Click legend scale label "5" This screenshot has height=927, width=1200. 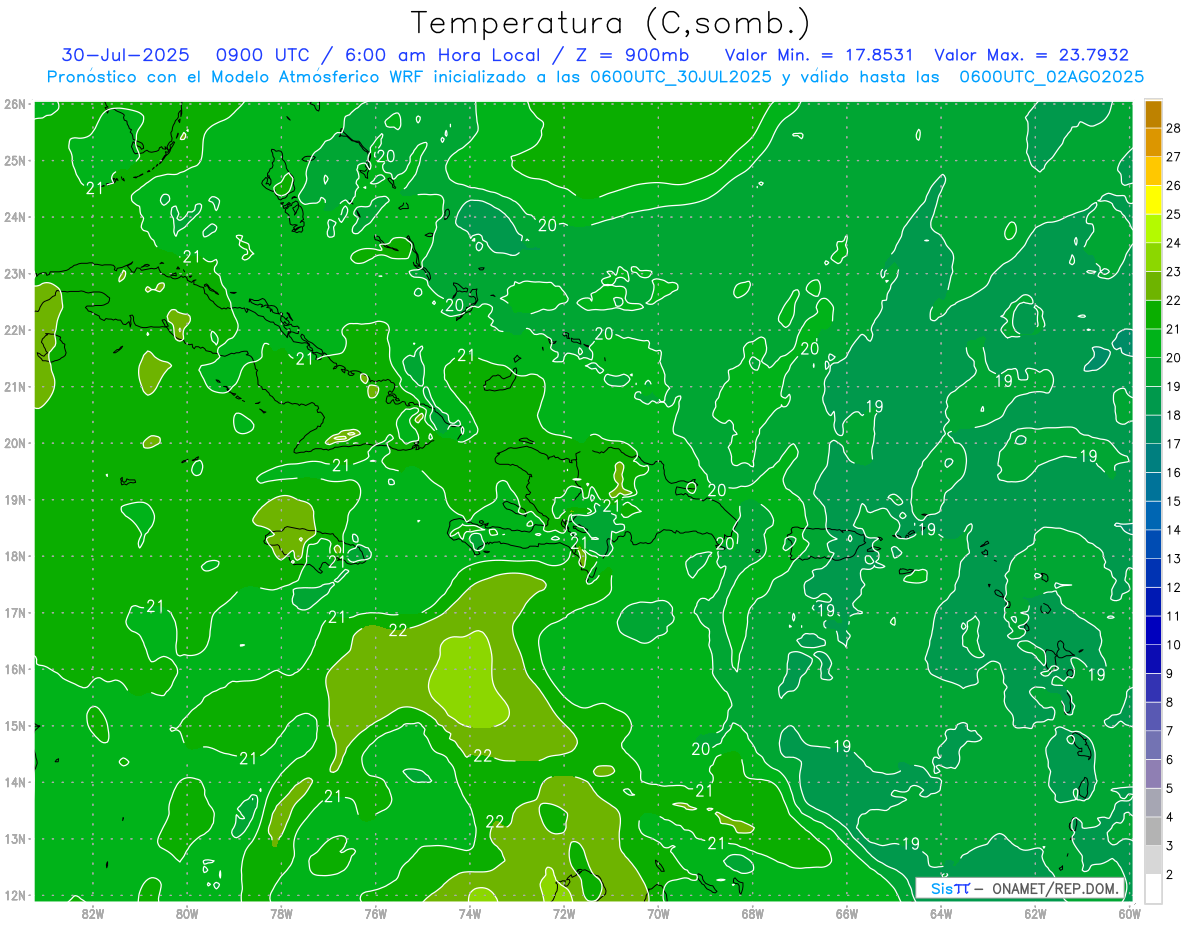pyautogui.click(x=1170, y=788)
